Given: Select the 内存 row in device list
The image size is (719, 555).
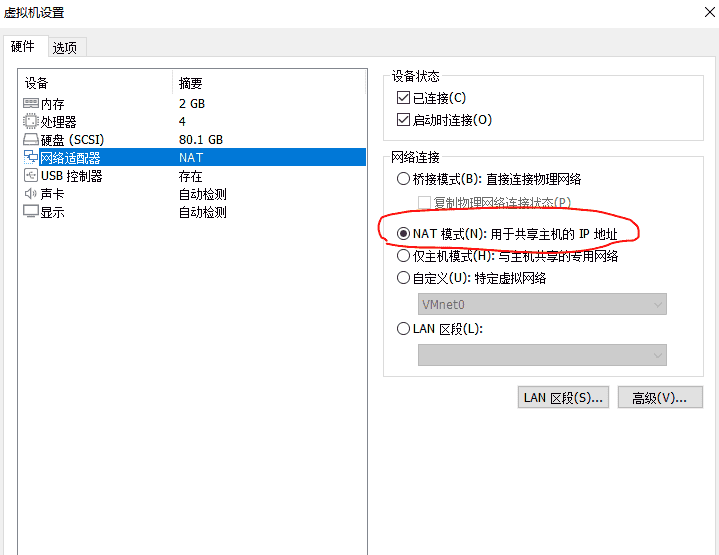Looking at the screenshot, I should (194, 104).
